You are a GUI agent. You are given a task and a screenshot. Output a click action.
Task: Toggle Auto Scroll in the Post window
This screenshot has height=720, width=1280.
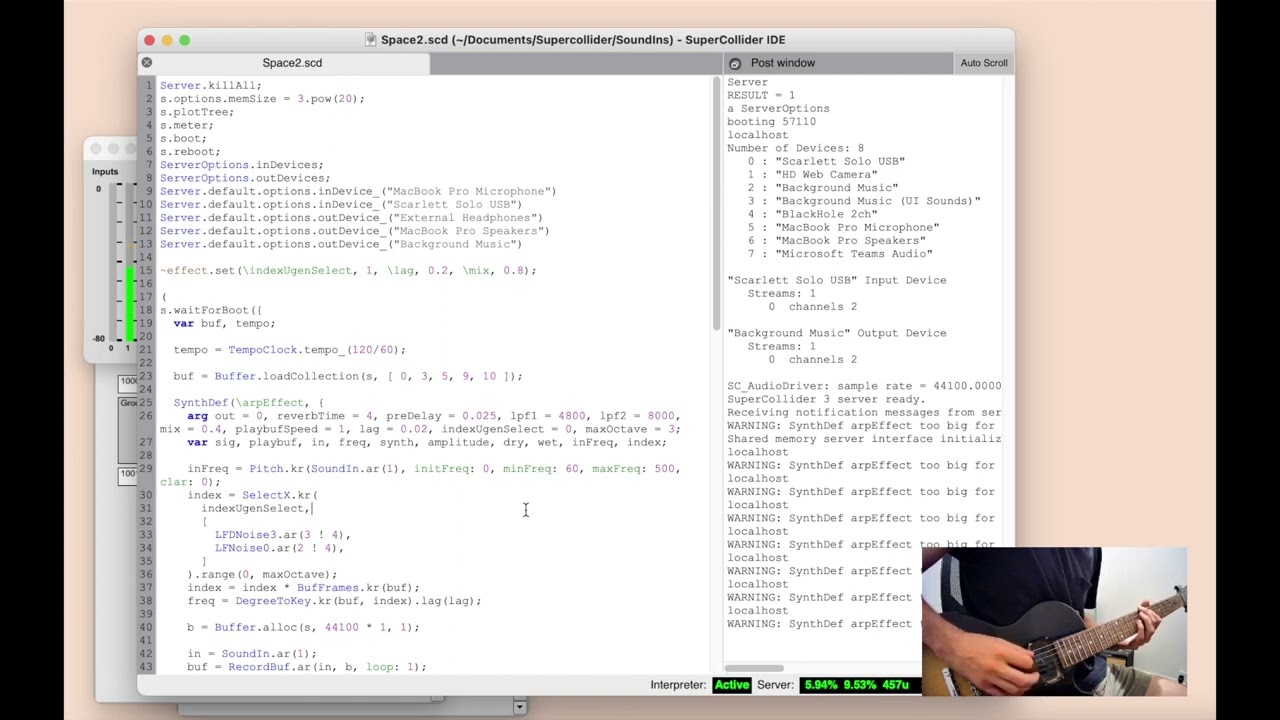click(984, 63)
